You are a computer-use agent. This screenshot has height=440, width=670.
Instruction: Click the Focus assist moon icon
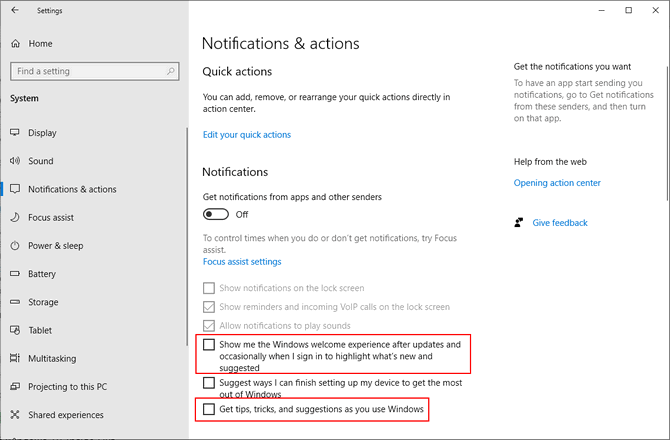15,217
